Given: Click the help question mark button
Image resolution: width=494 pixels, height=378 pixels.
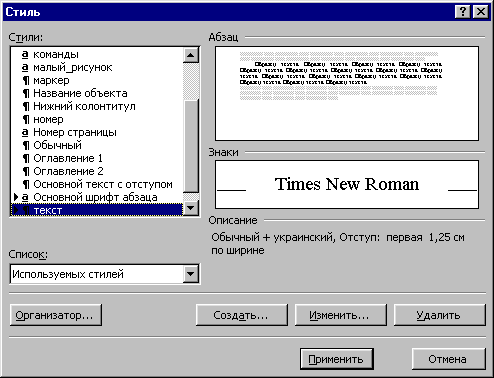Looking at the screenshot, I should coord(463,12).
